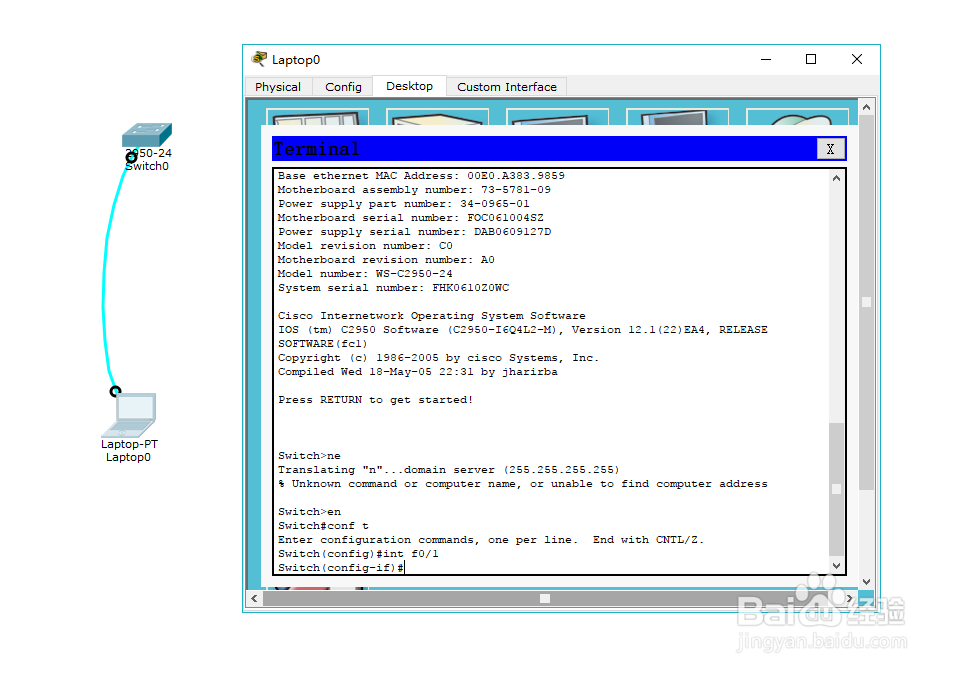This screenshot has height=674, width=960.
Task: Click the 'Translating "n"...domain server' line
Action: point(449,470)
